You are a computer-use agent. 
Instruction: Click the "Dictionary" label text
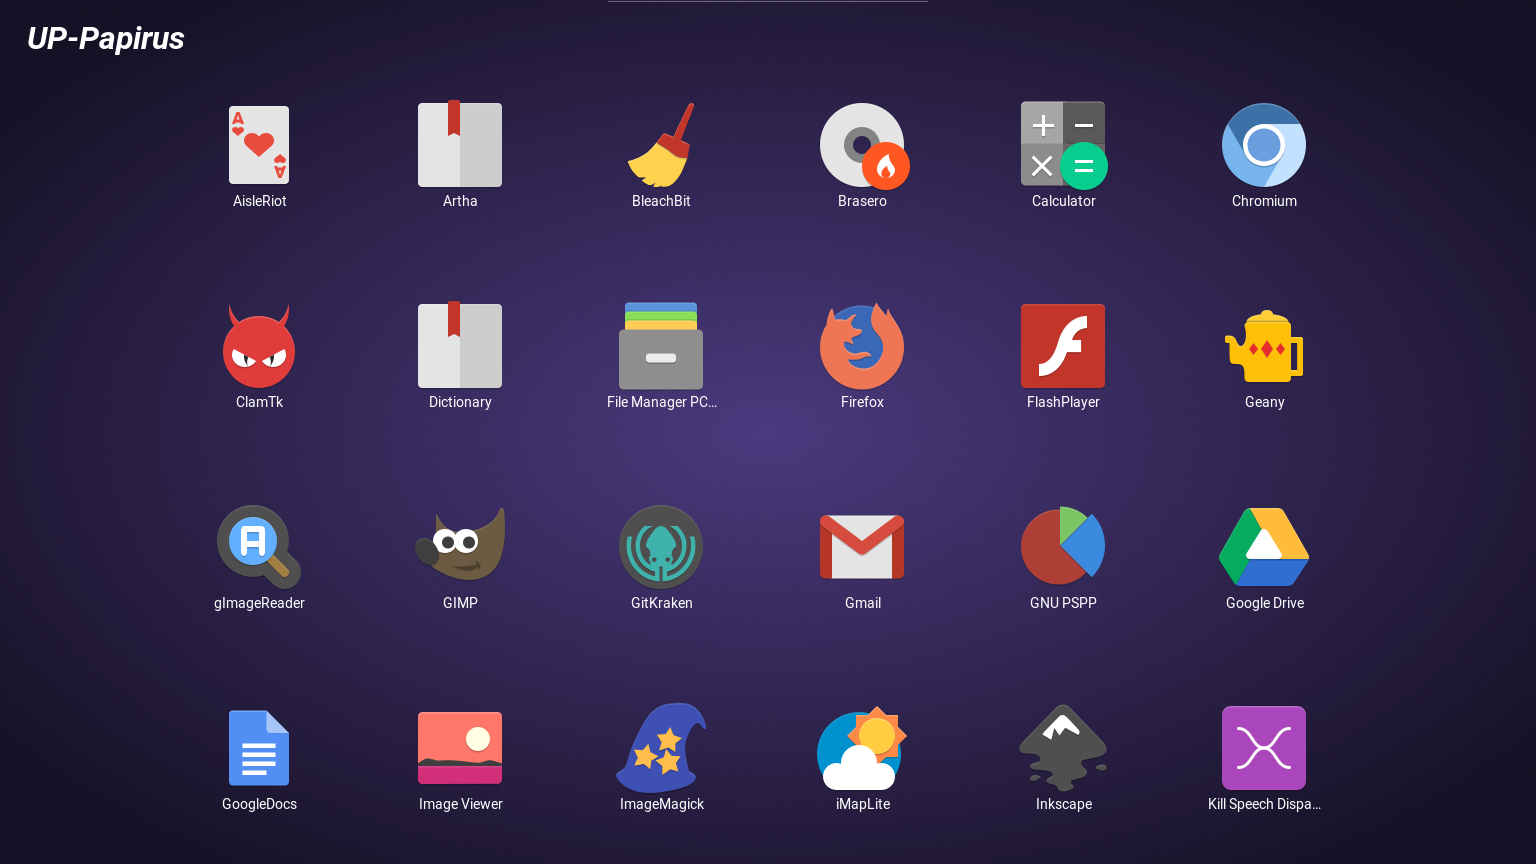tap(460, 402)
